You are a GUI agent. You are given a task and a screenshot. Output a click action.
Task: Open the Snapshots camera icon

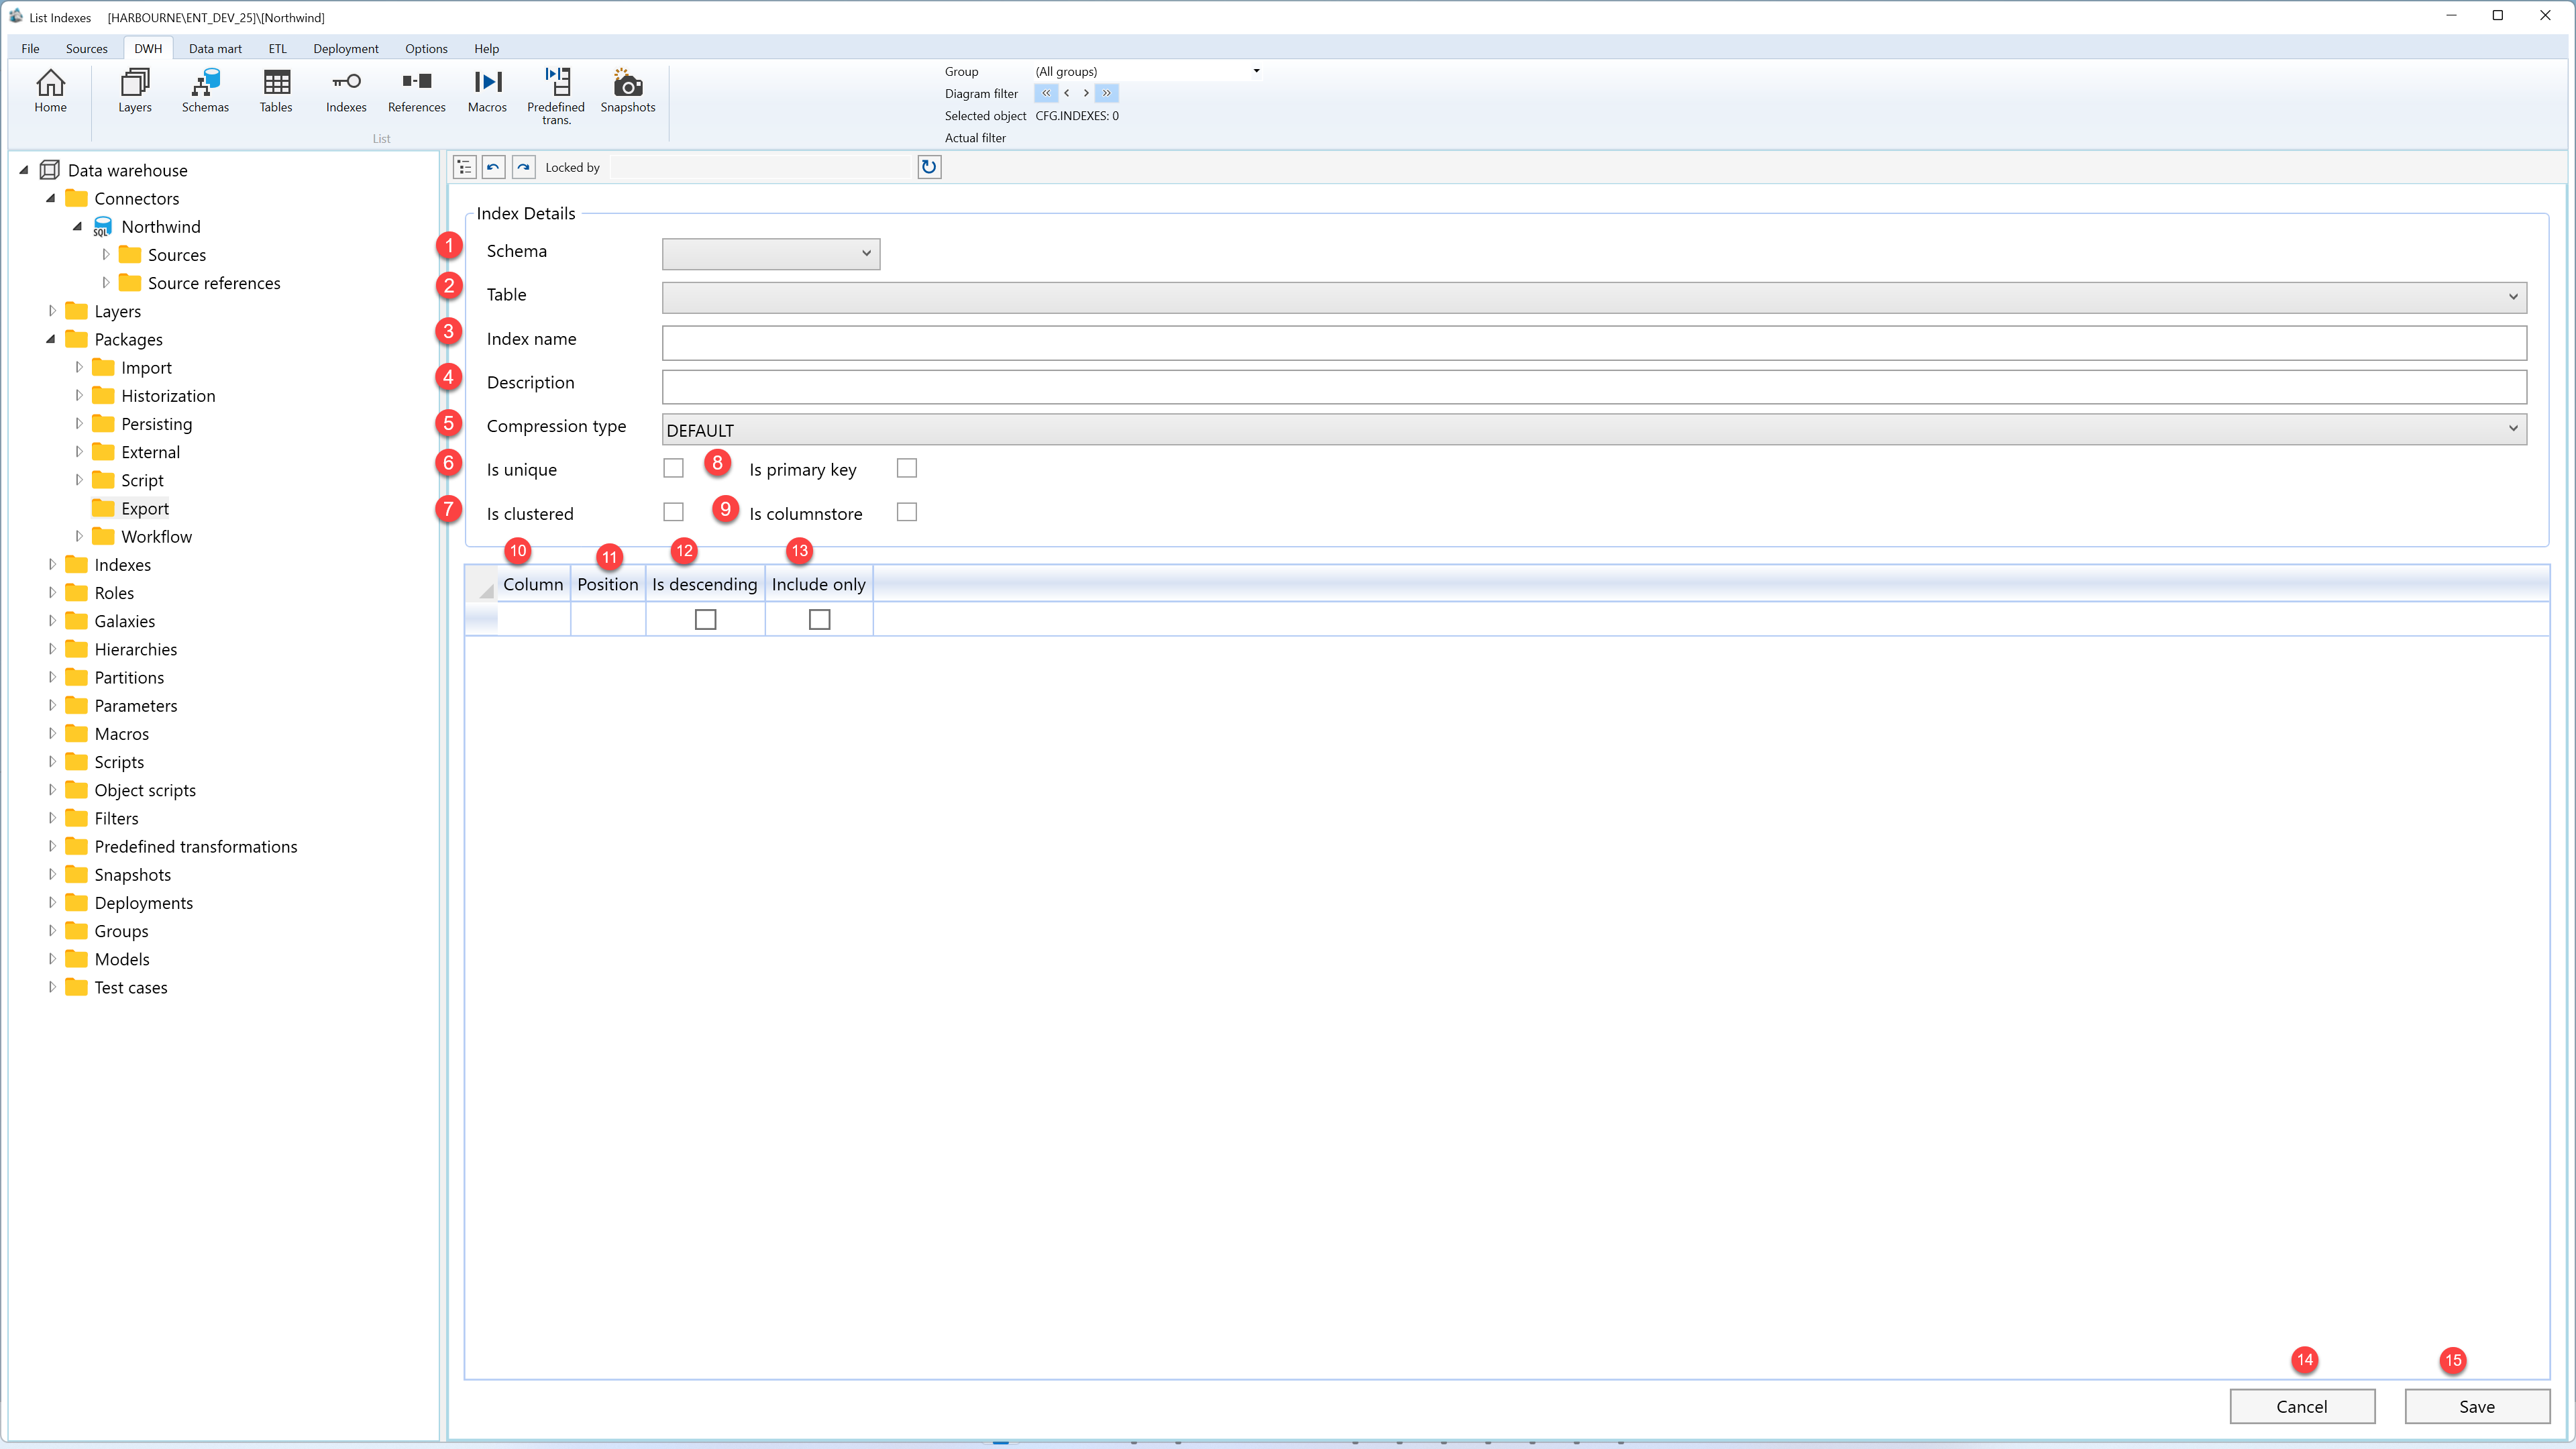coord(628,91)
